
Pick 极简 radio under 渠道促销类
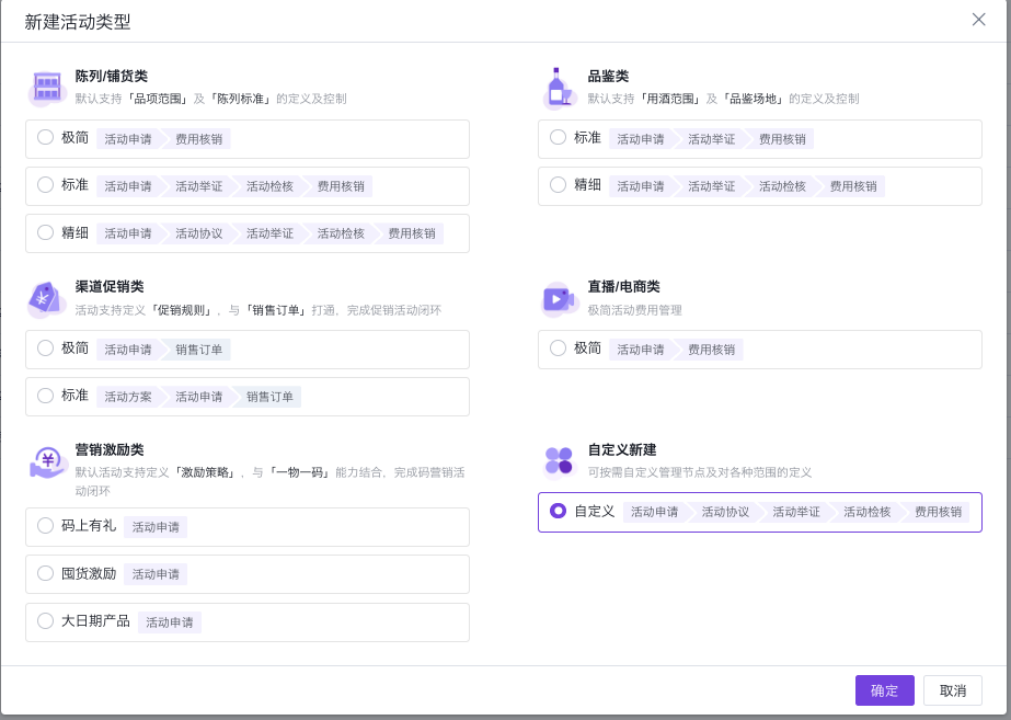(x=45, y=348)
